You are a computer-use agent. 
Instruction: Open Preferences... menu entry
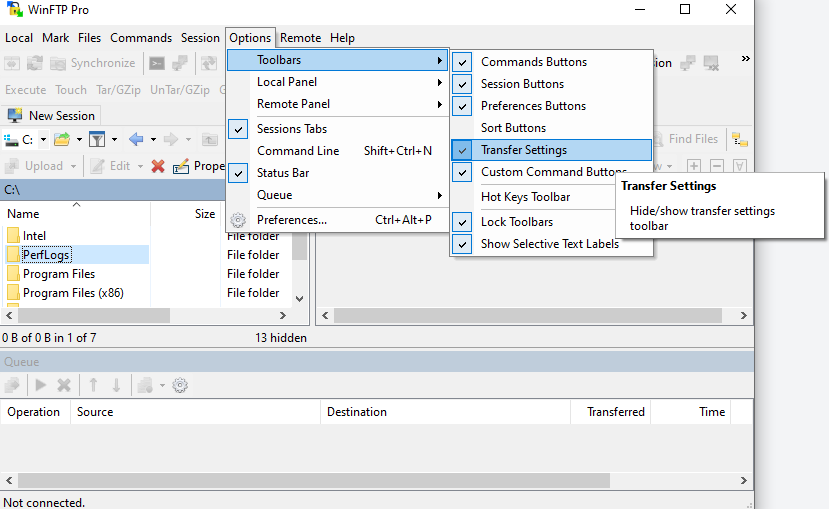coord(338,220)
